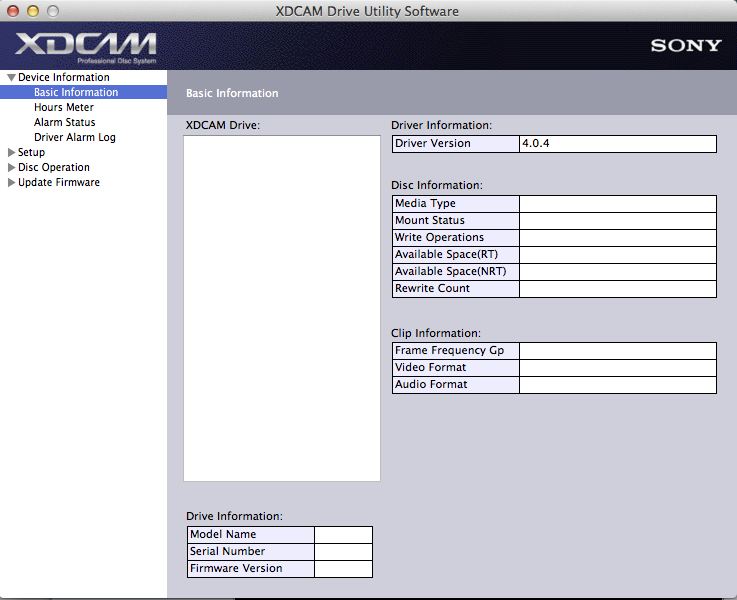Open the Hours Meter page
Viewport: 737px width, 600px height.
(63, 107)
